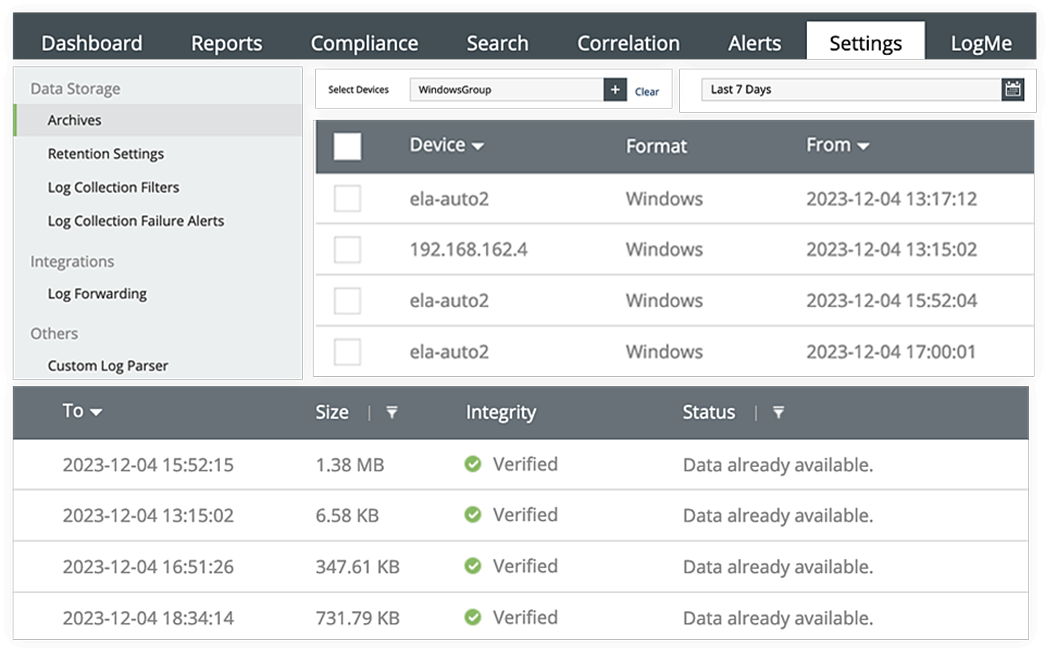Open Retention Settings in the sidebar
Screen dimensions: 1049x653
106,154
